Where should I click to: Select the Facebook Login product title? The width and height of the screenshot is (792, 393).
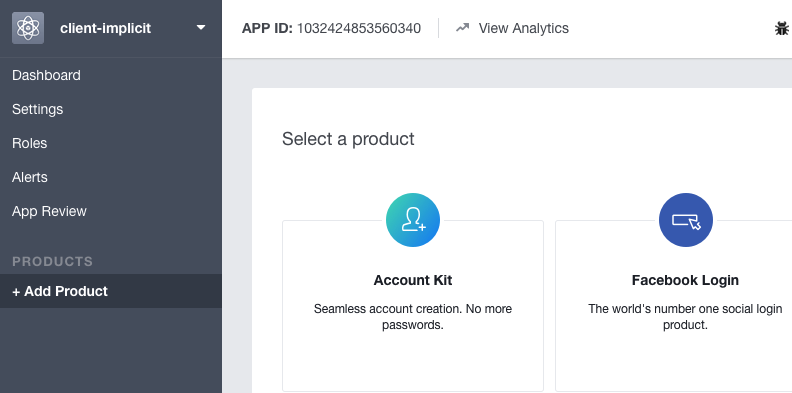click(x=685, y=280)
